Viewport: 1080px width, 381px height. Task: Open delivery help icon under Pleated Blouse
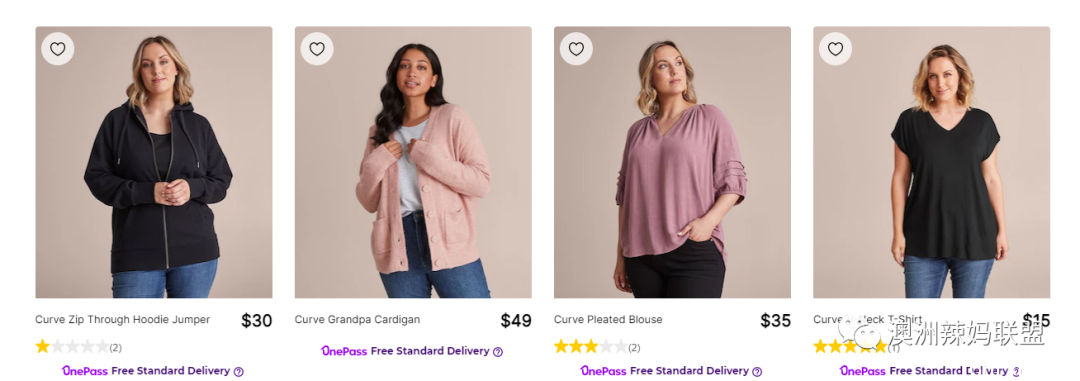[x=757, y=371]
